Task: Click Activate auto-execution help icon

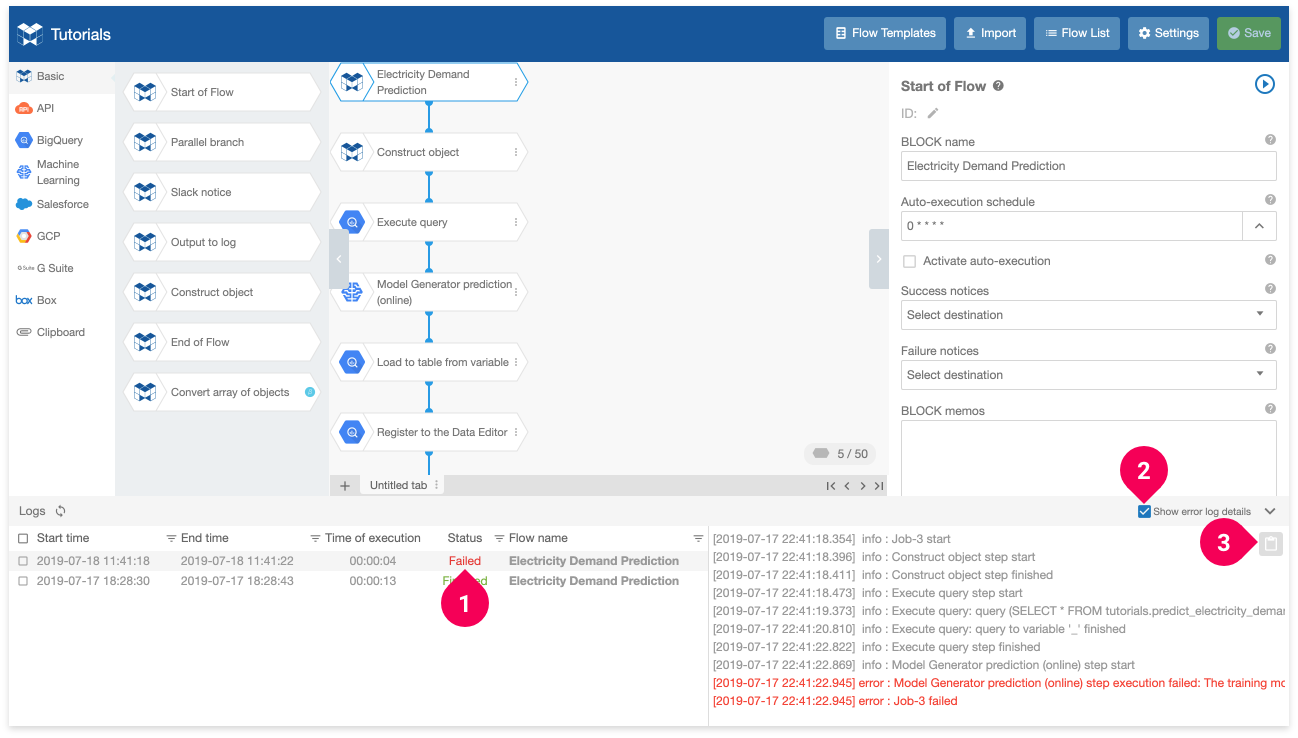Action: click(1270, 260)
